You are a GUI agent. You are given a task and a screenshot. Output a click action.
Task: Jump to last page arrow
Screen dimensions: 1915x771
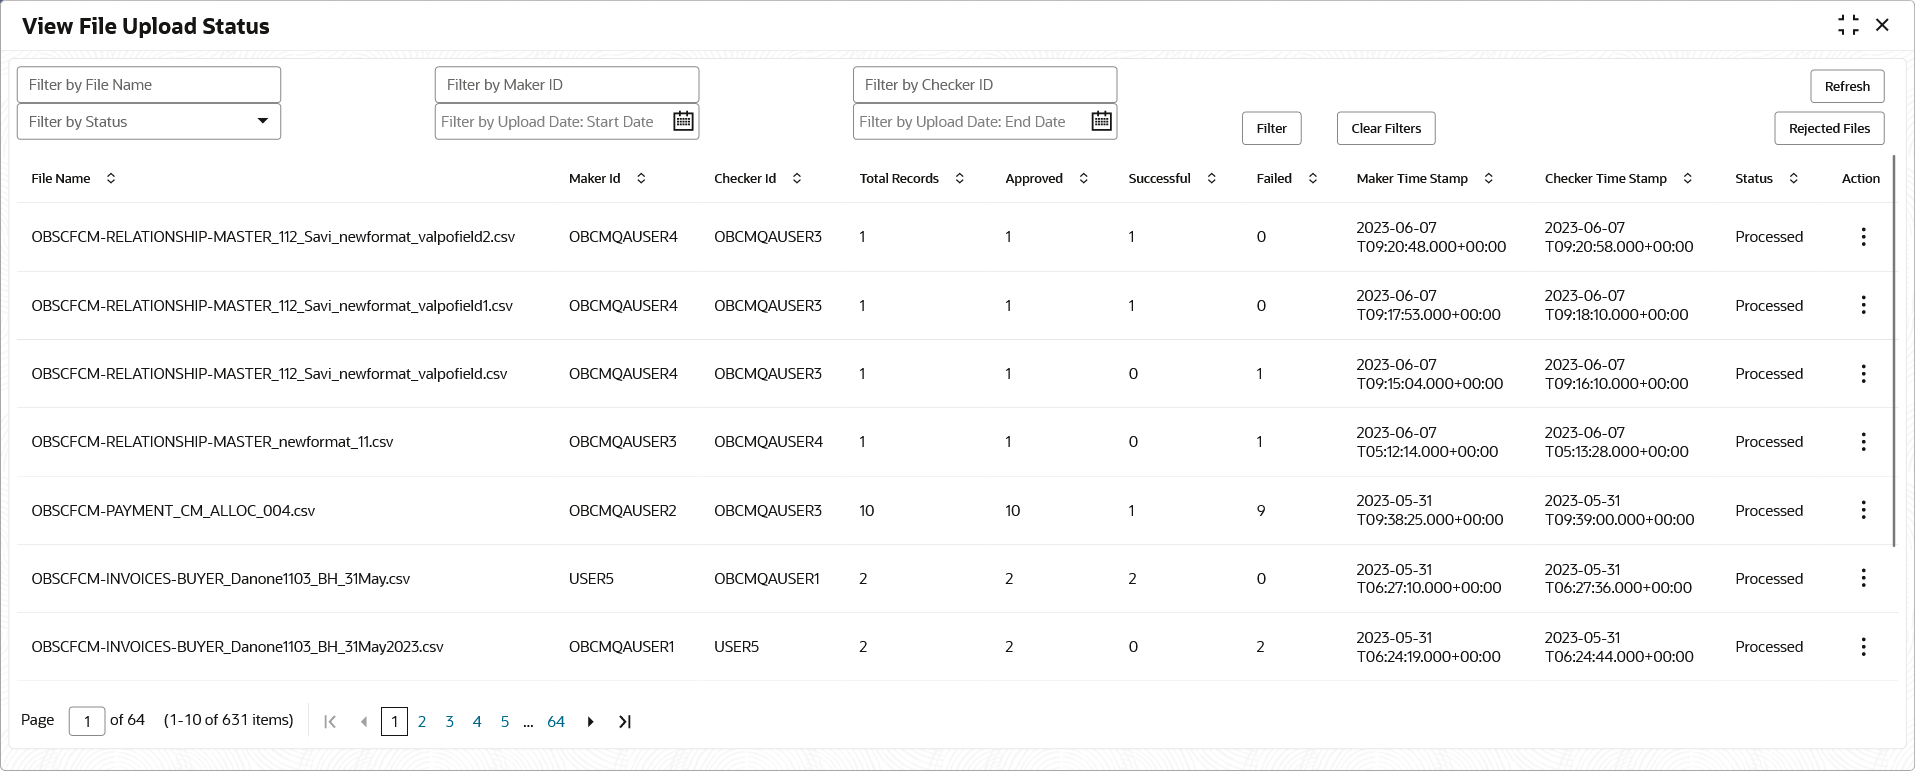625,722
